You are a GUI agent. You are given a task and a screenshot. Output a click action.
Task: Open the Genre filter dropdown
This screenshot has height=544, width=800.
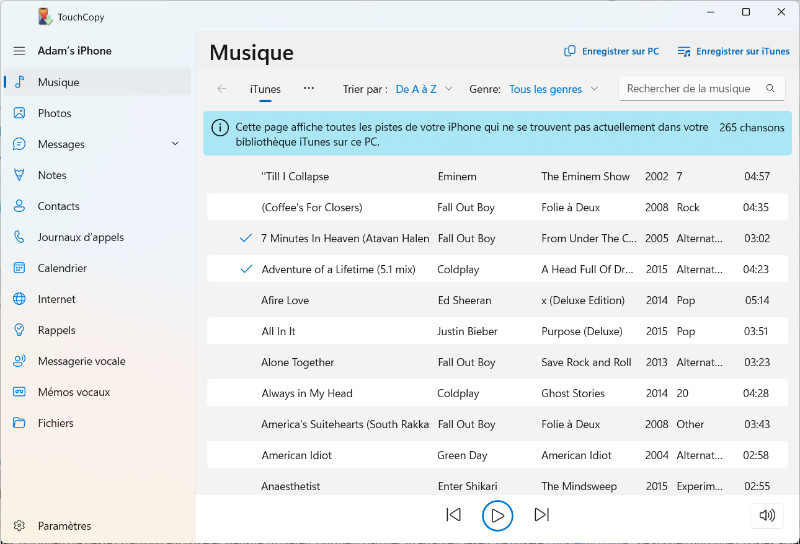553,89
